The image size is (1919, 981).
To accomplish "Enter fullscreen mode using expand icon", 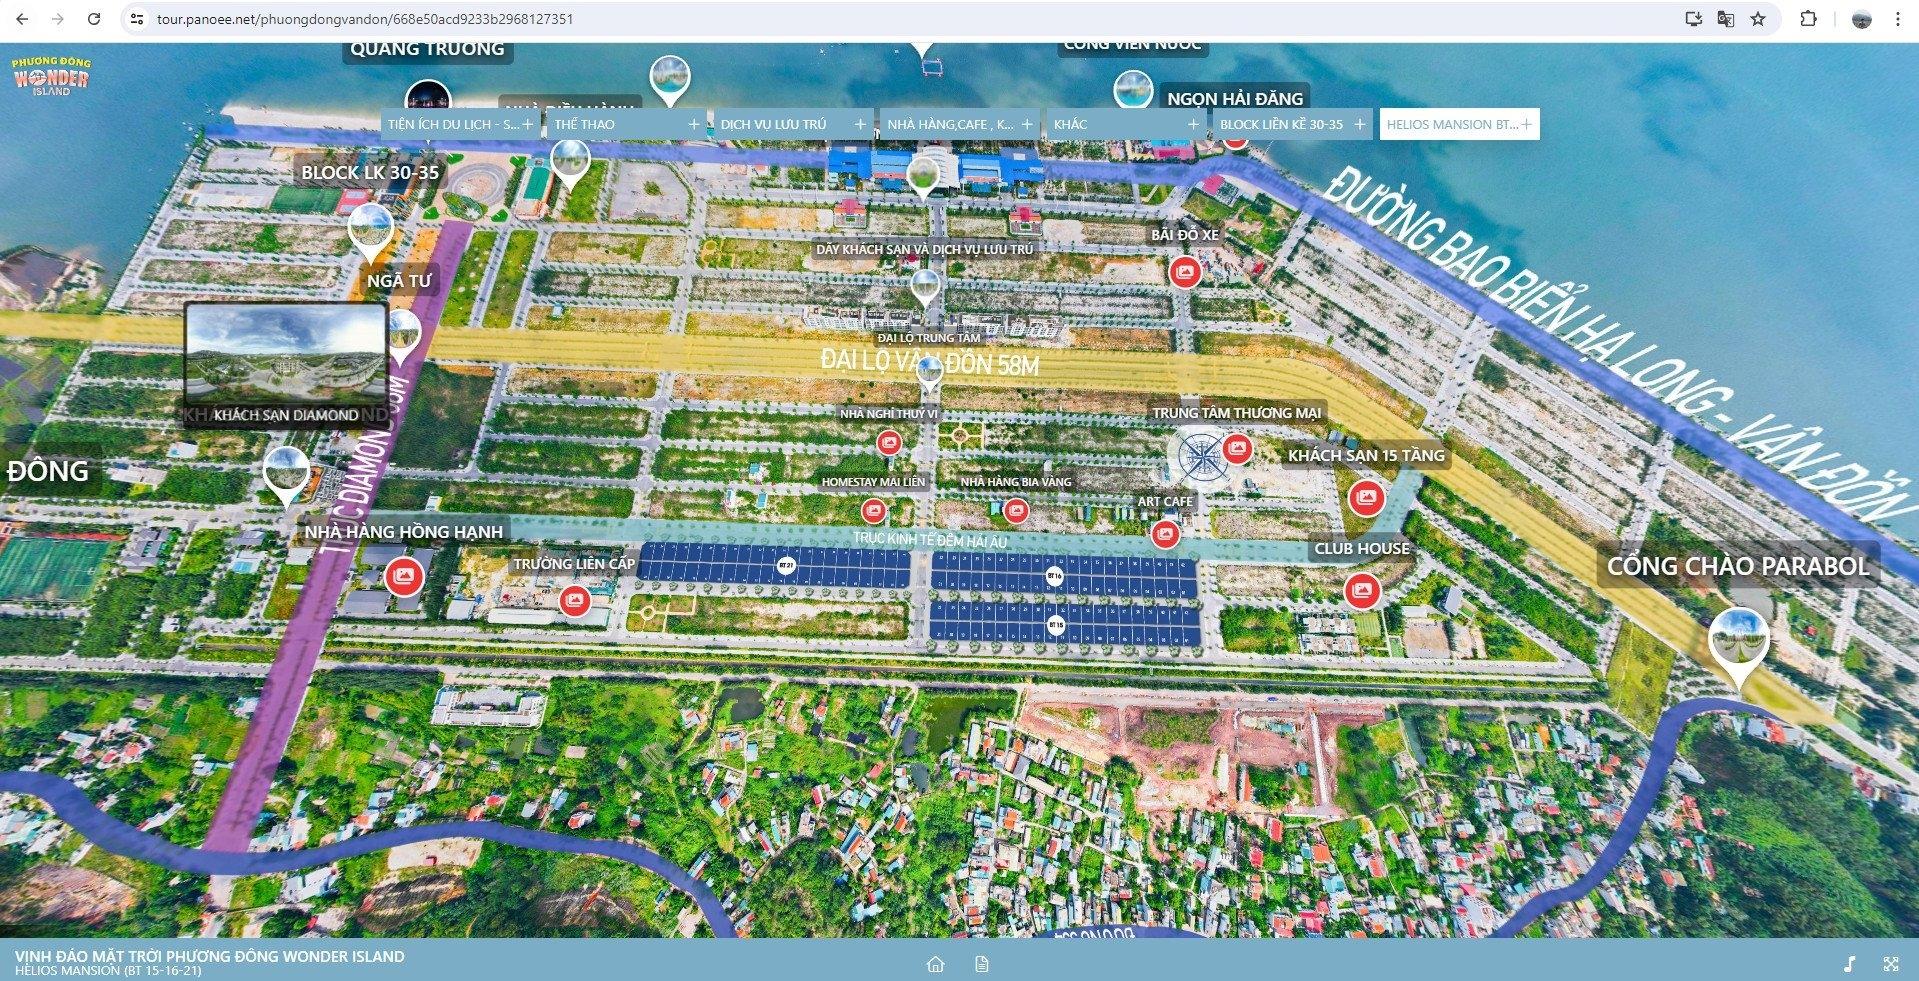I will tap(1890, 964).
